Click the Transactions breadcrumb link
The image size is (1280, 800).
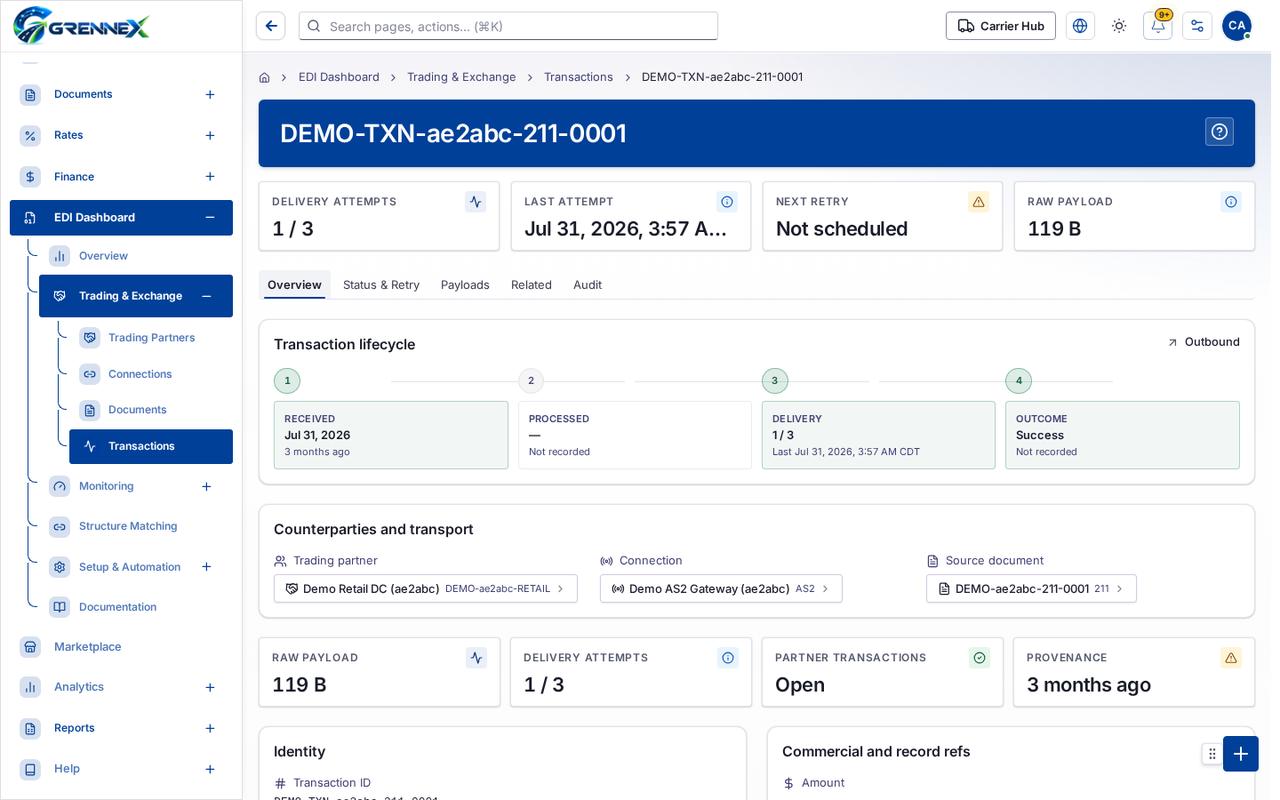pos(578,77)
